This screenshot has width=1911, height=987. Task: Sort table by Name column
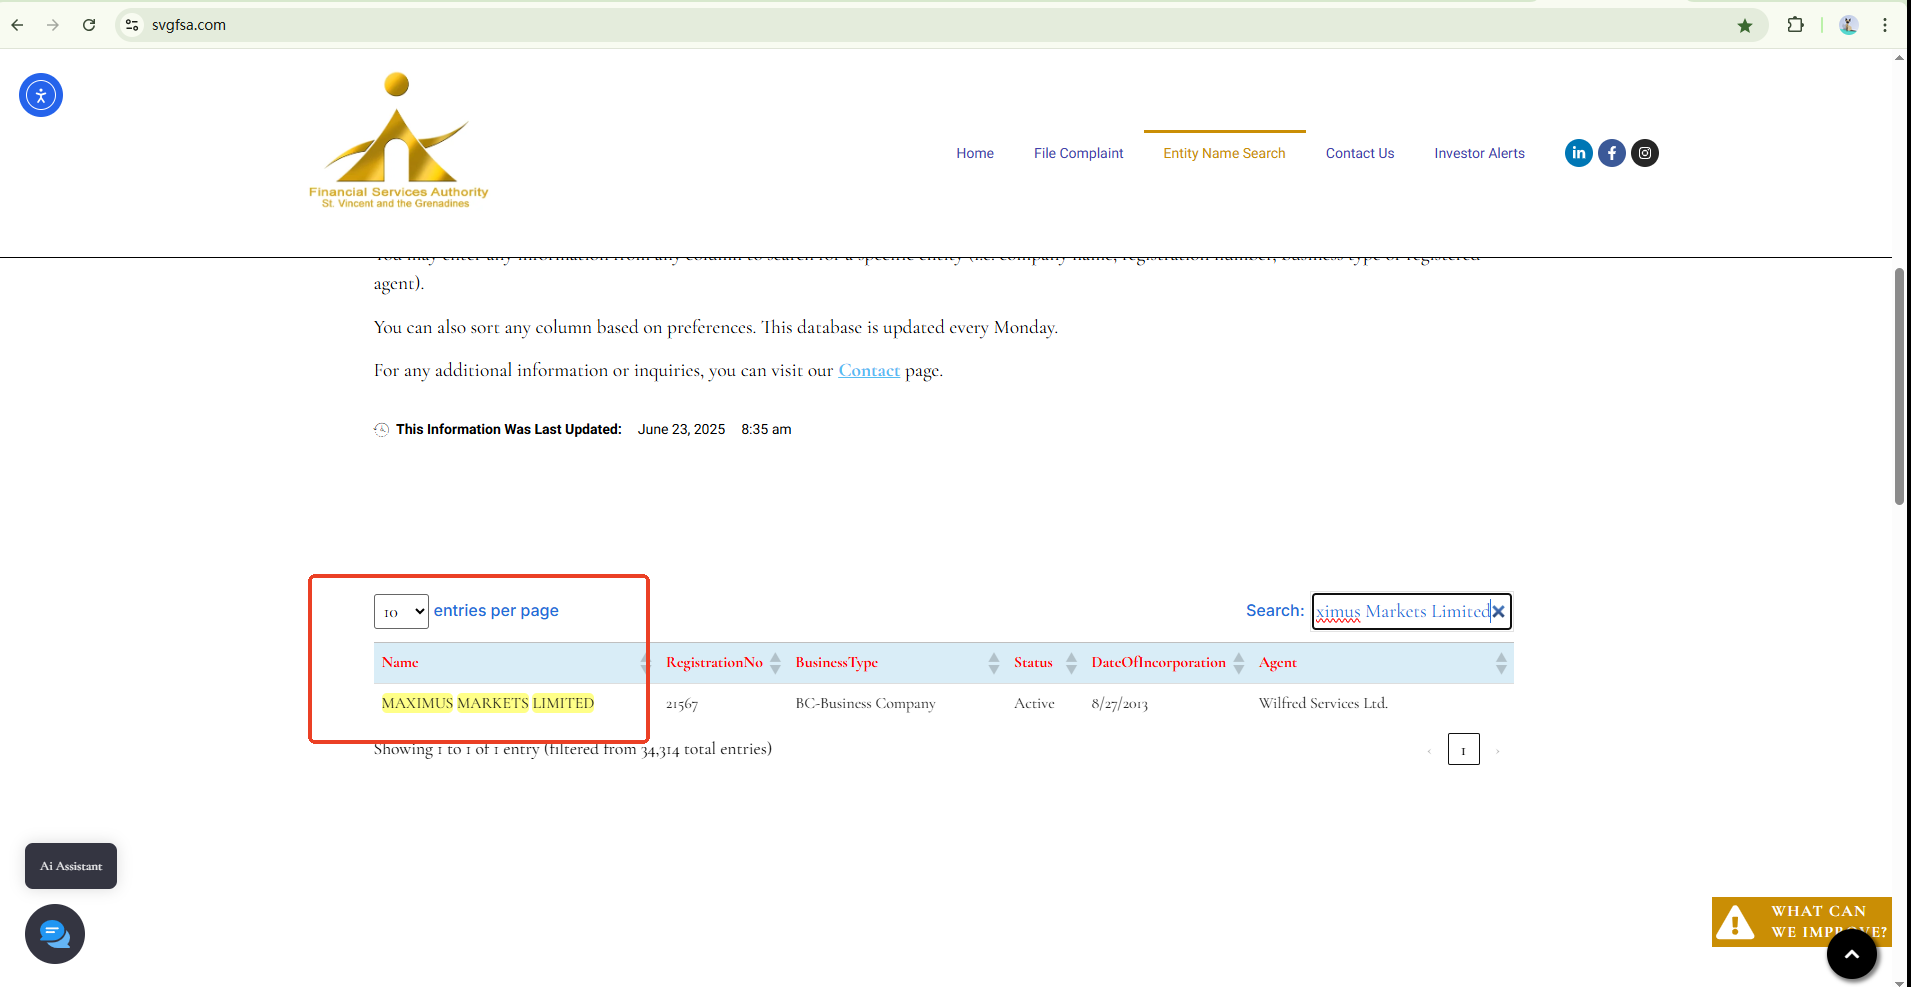pos(401,663)
